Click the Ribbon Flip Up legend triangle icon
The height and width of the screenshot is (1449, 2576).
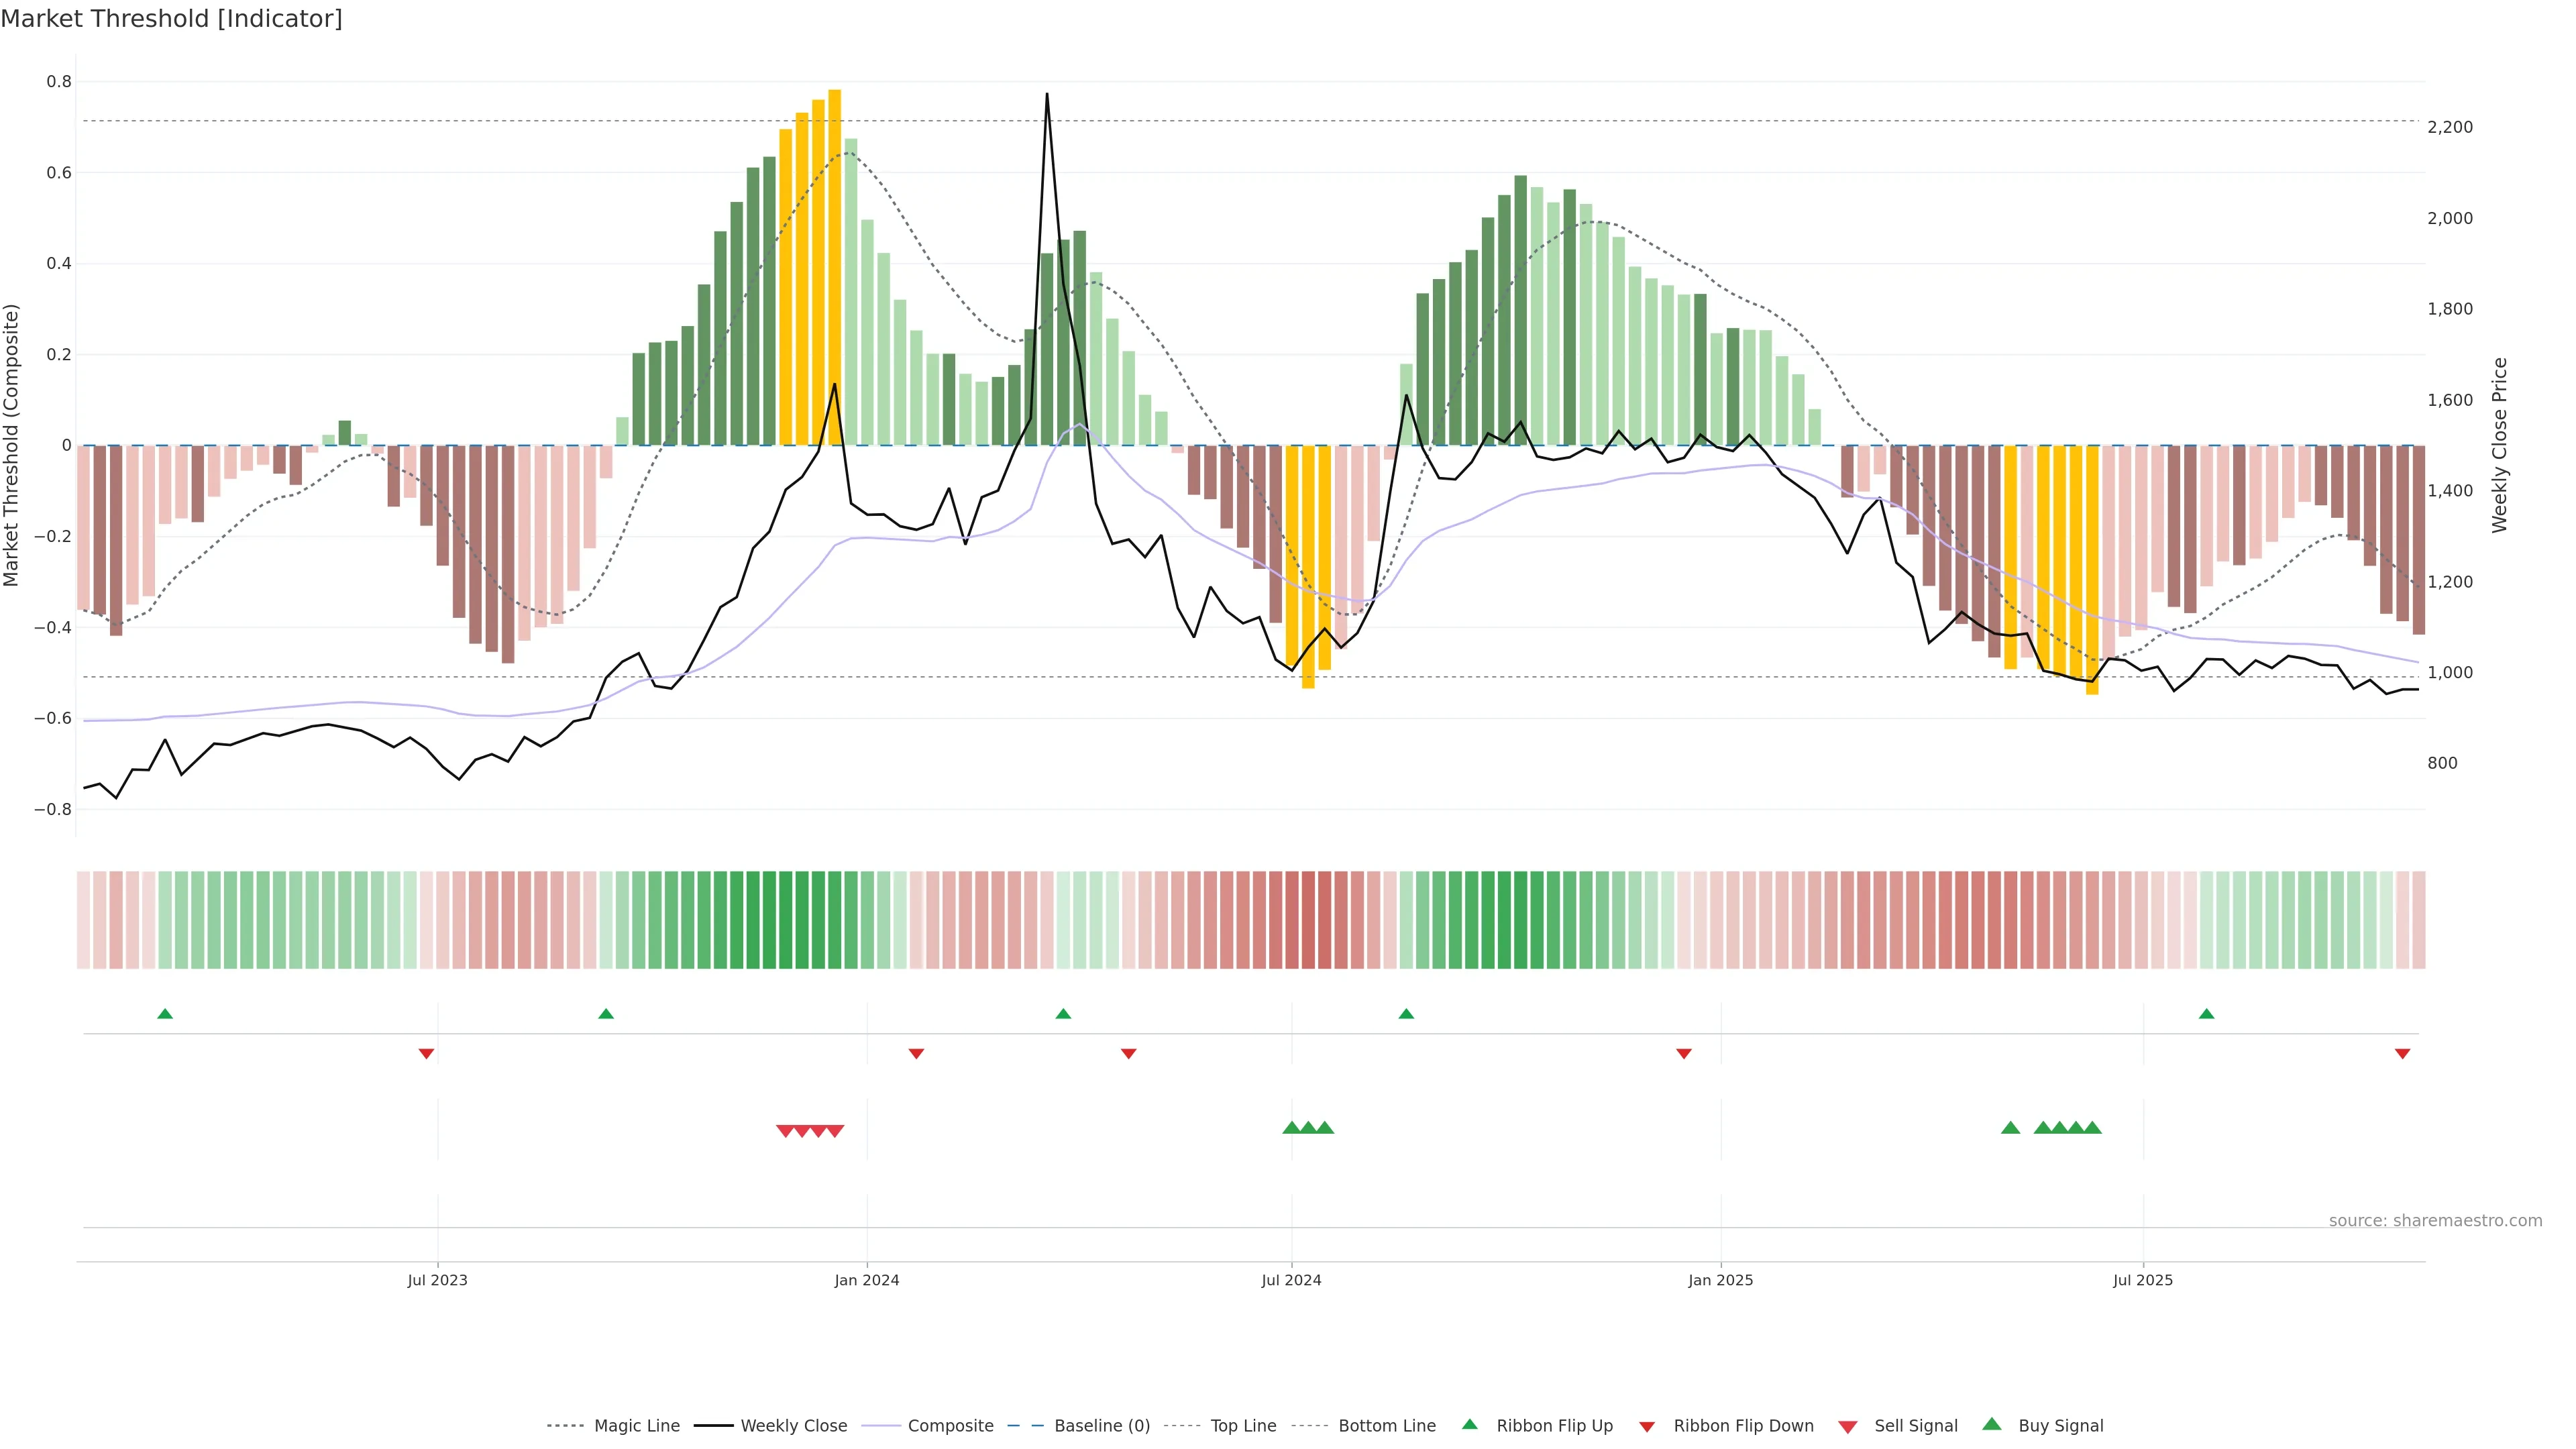1469,1424
